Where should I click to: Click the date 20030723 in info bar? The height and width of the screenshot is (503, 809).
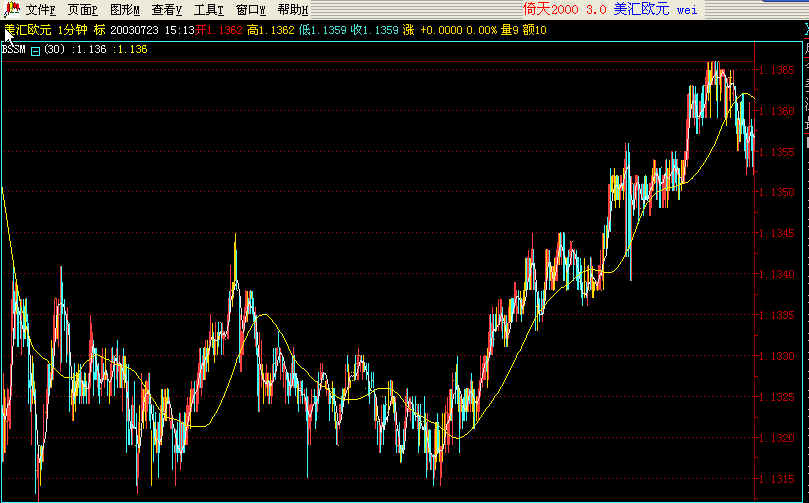click(x=134, y=30)
